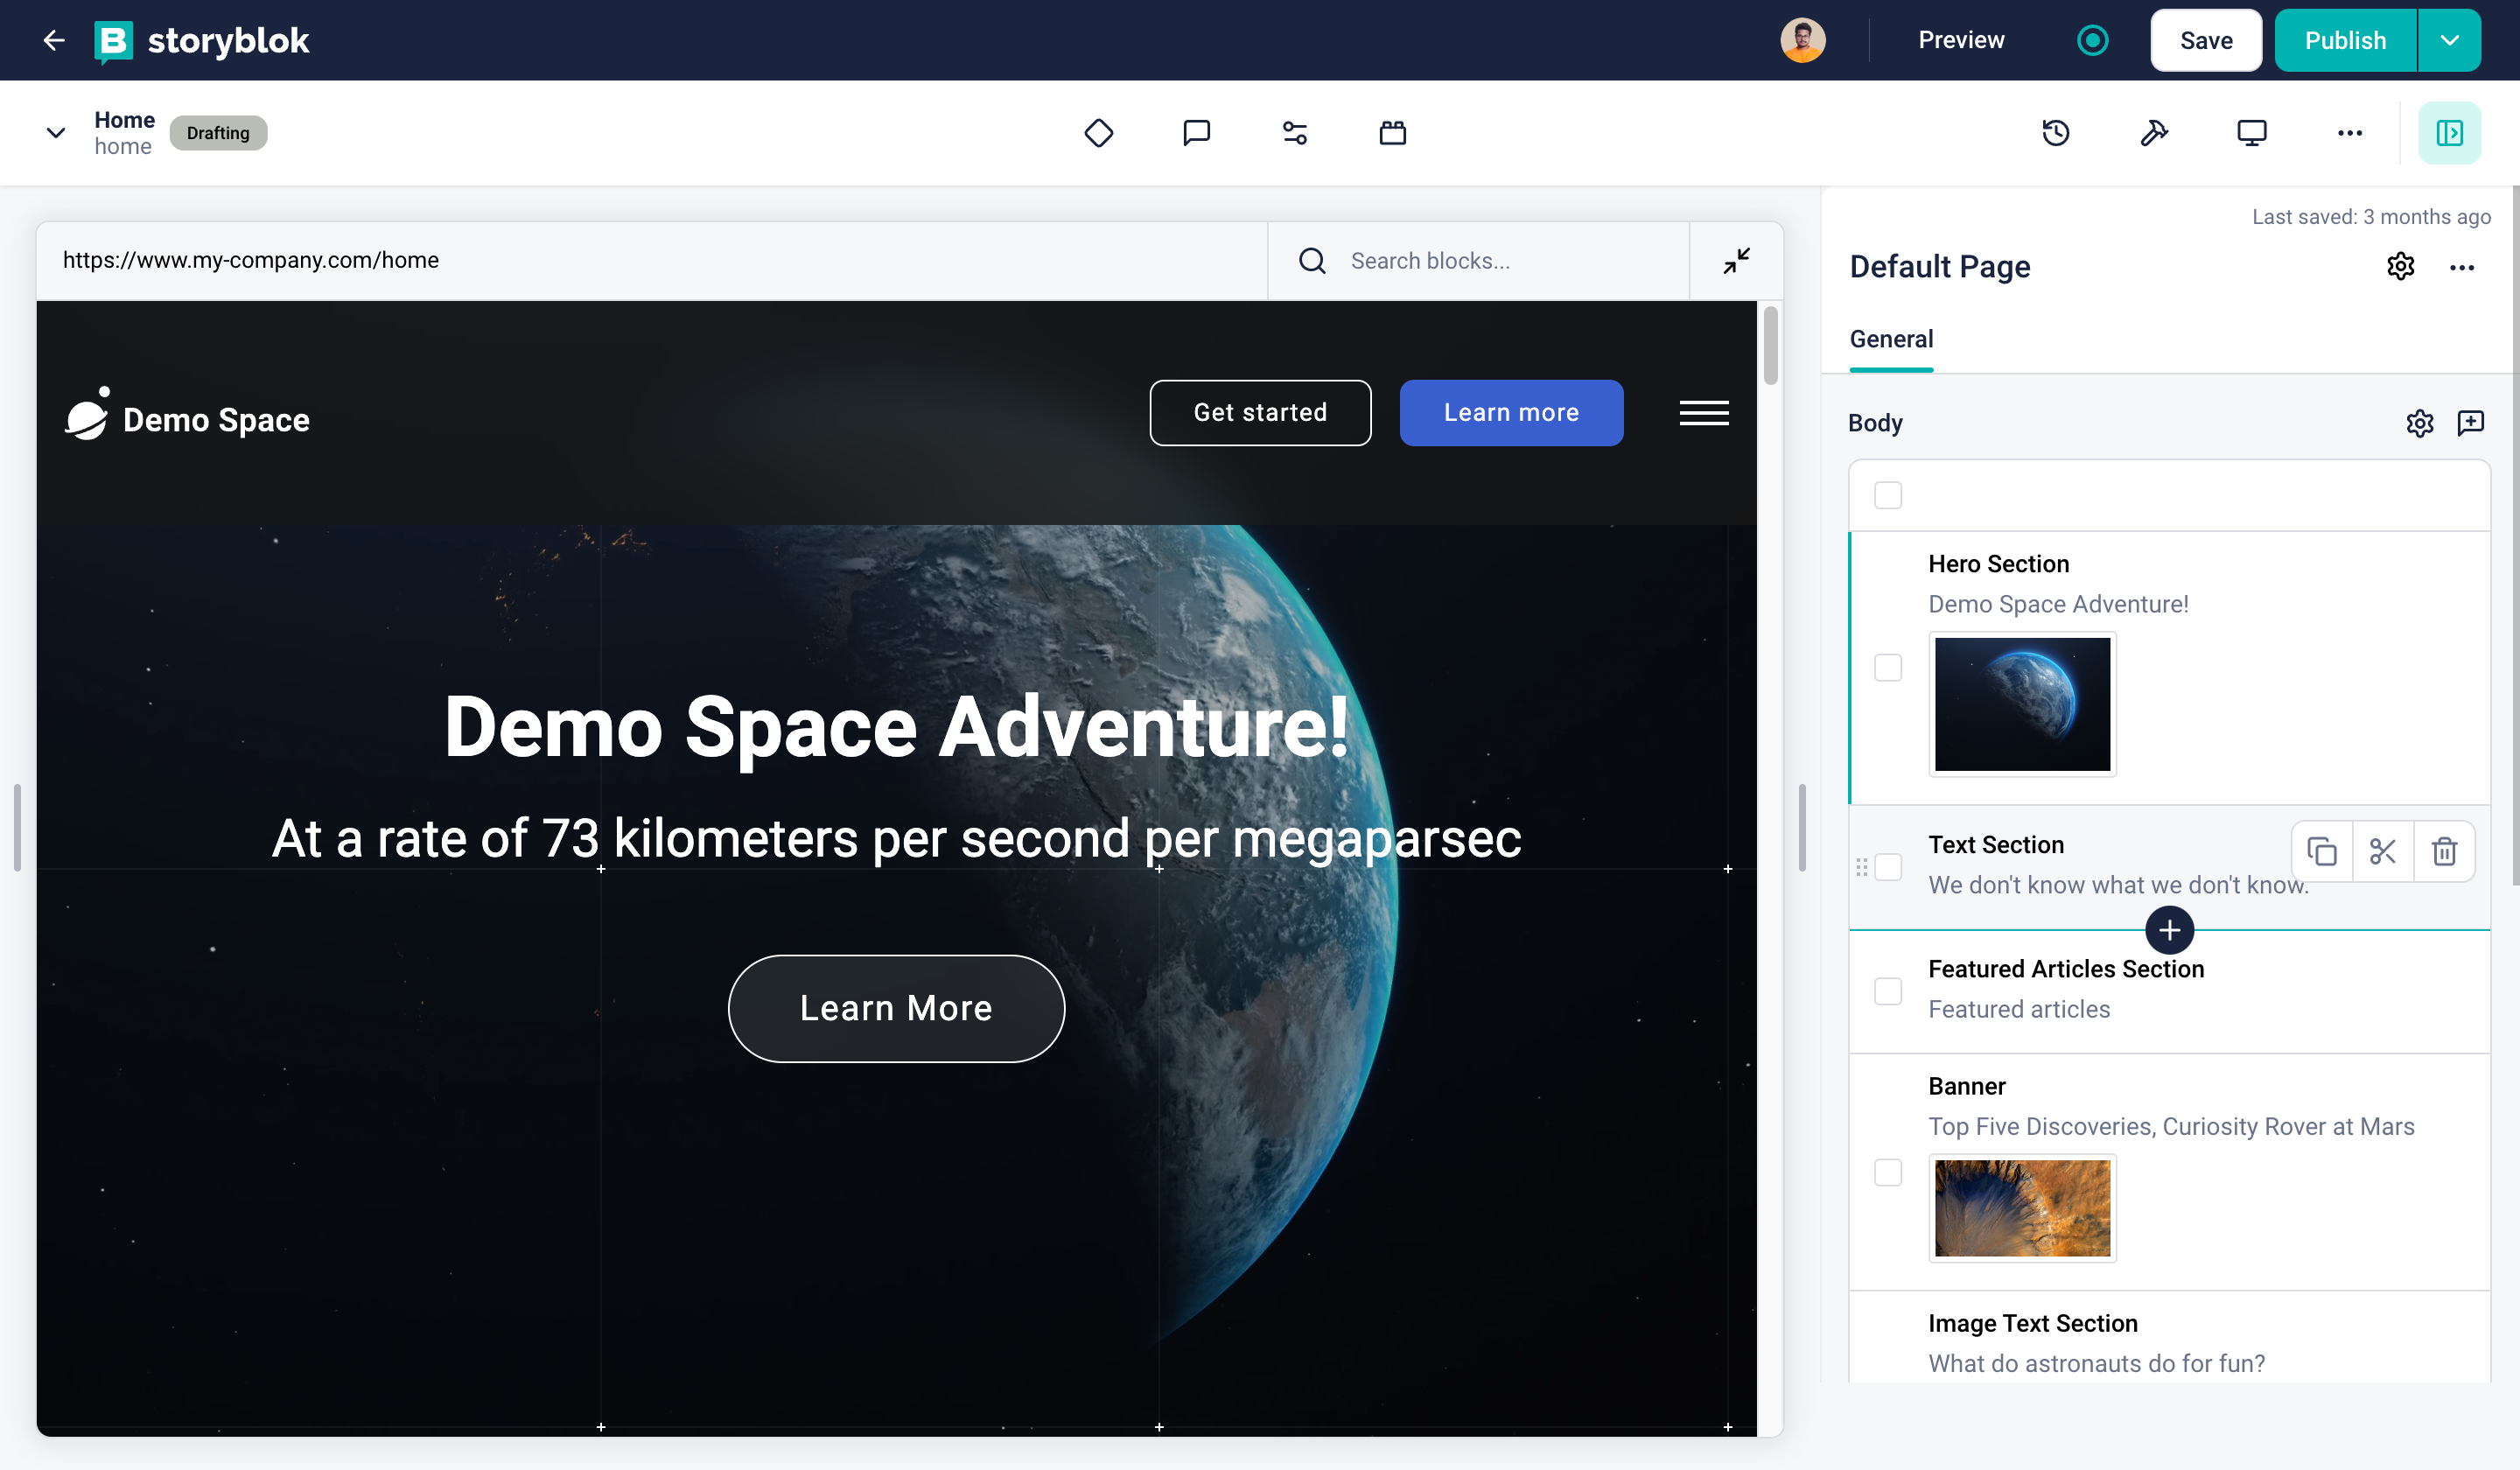The image size is (2520, 1470).
Task: Click the Home story title
Action: (x=124, y=120)
